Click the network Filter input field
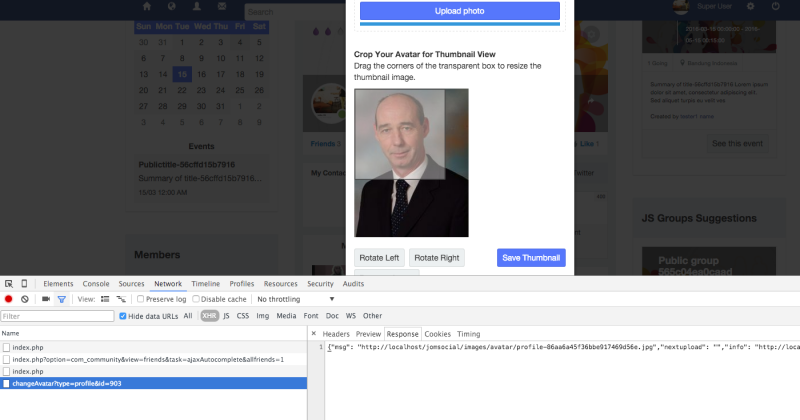Viewport: 800px width, 420px height. click(57, 316)
